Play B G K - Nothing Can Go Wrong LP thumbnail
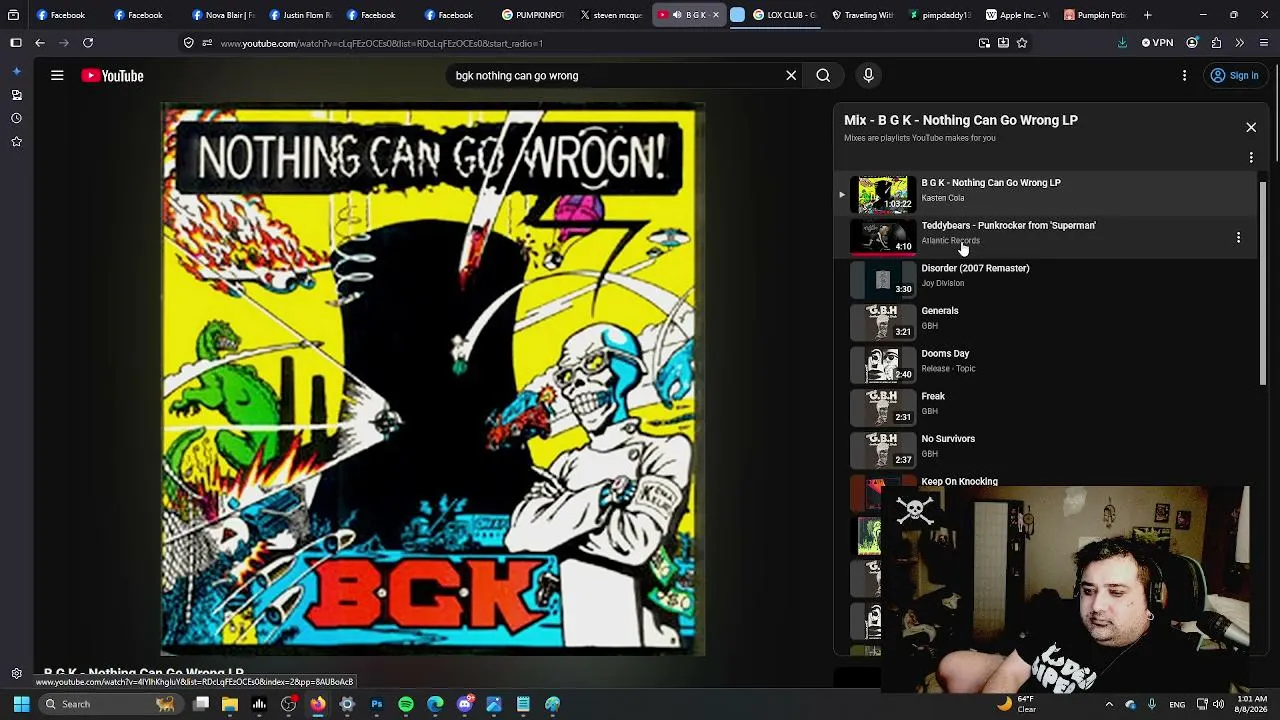The height and width of the screenshot is (720, 1280). pyautogui.click(x=883, y=194)
